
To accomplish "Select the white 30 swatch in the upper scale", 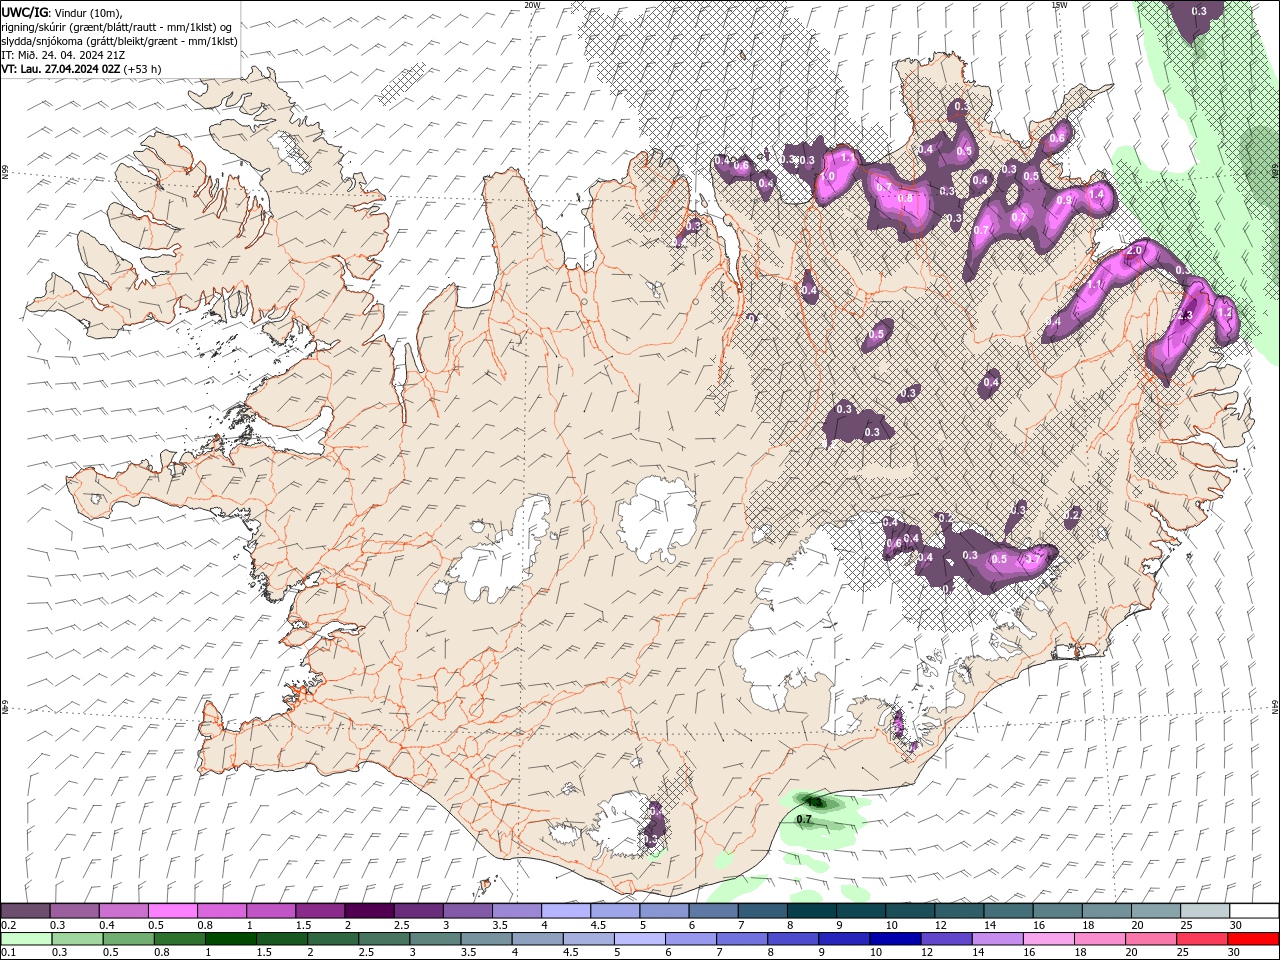I will [x=1254, y=911].
